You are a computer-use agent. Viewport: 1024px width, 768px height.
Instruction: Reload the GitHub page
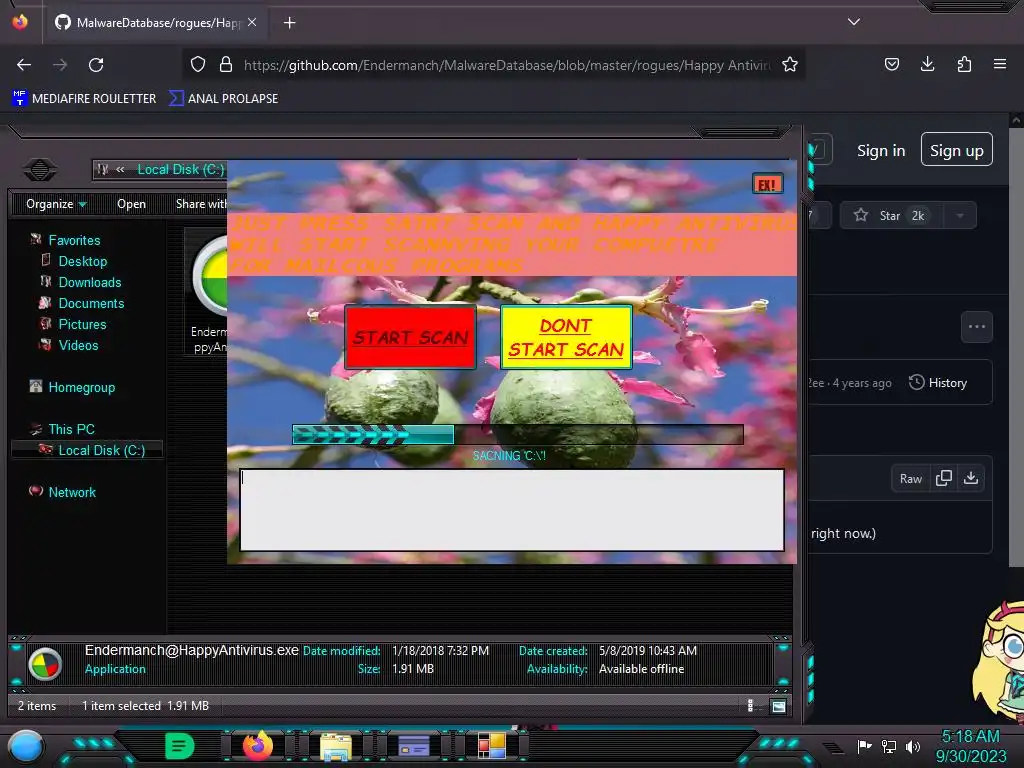(96, 65)
